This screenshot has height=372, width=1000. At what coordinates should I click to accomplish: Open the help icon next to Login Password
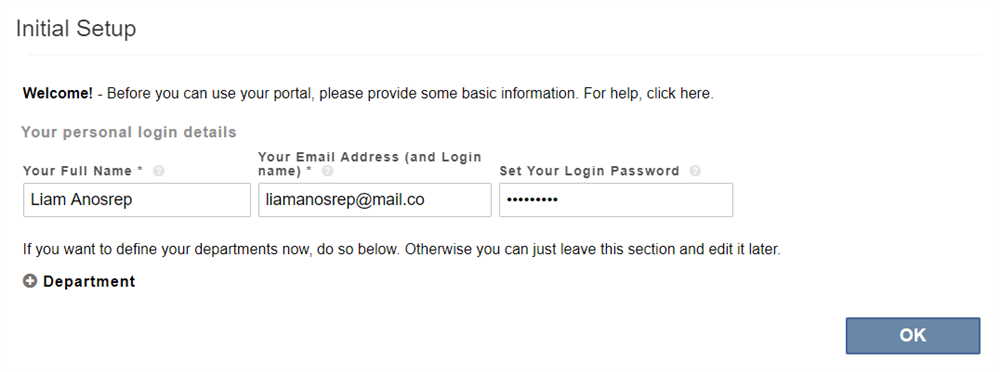(x=695, y=171)
